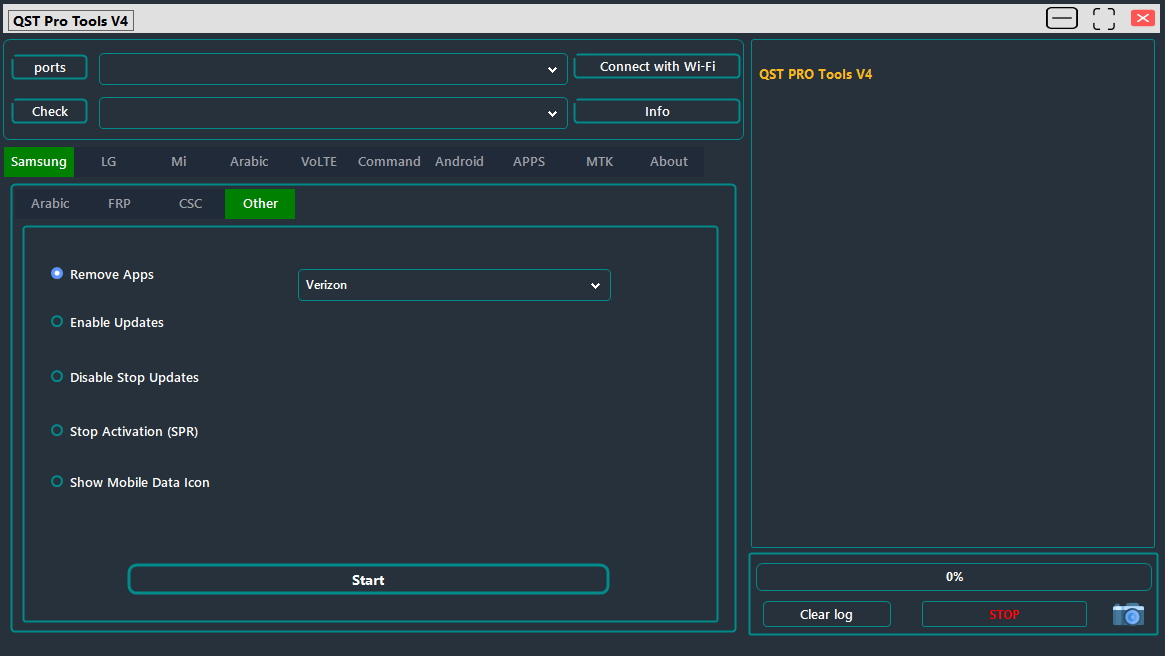
Task: Click the camera screenshot icon
Action: [x=1128, y=614]
